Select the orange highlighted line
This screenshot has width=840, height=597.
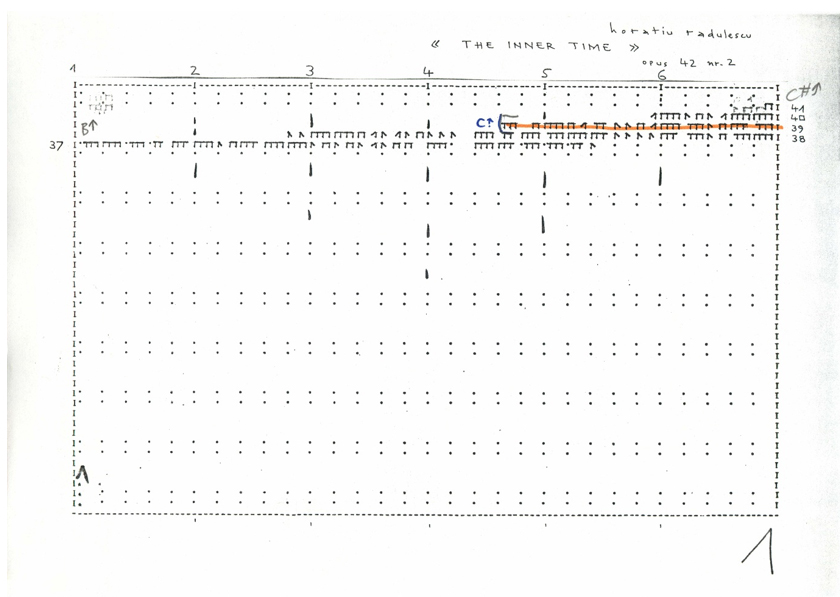point(640,126)
